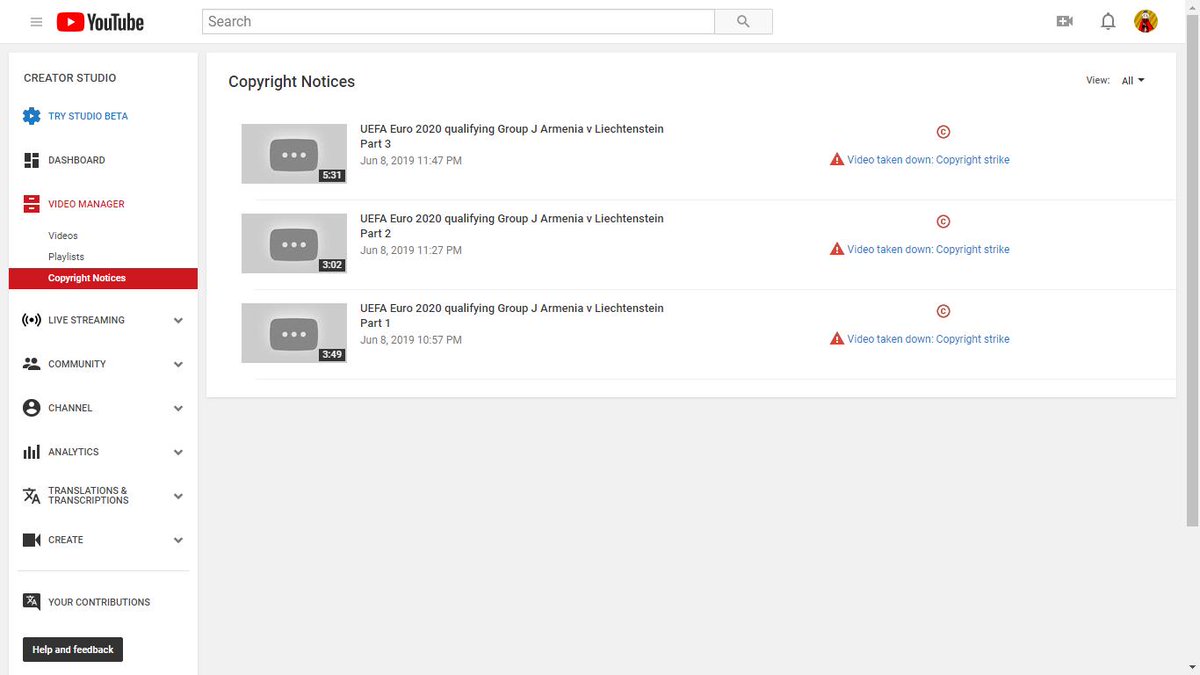Click the copyright symbol for Part 2

click(x=943, y=222)
